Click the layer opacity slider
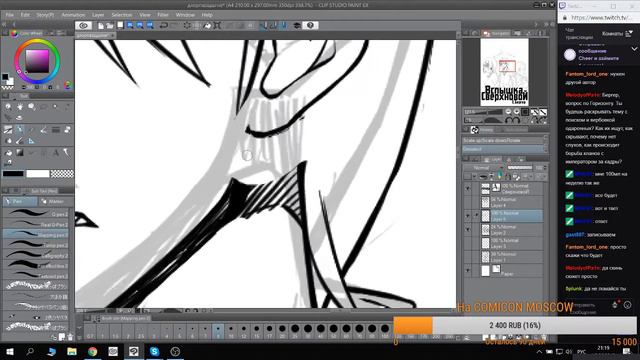 click(x=520, y=168)
